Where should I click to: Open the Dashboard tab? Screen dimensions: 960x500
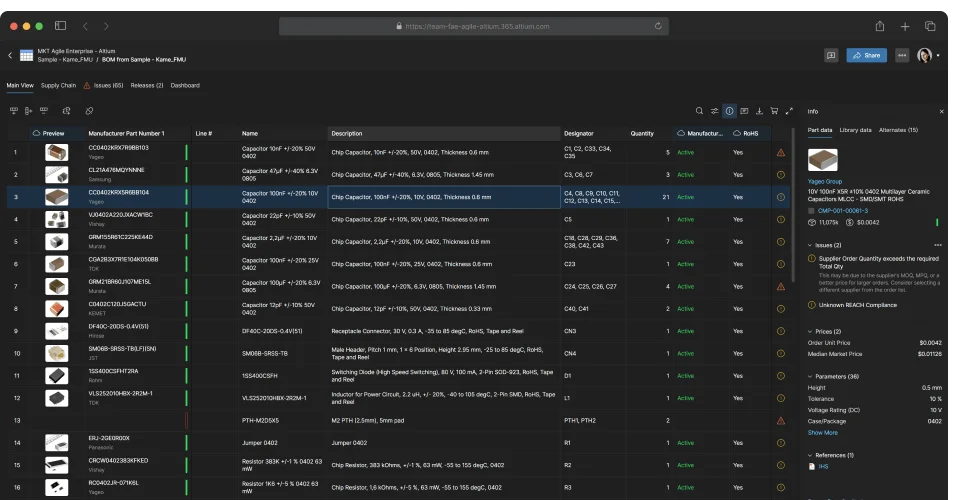coord(185,86)
